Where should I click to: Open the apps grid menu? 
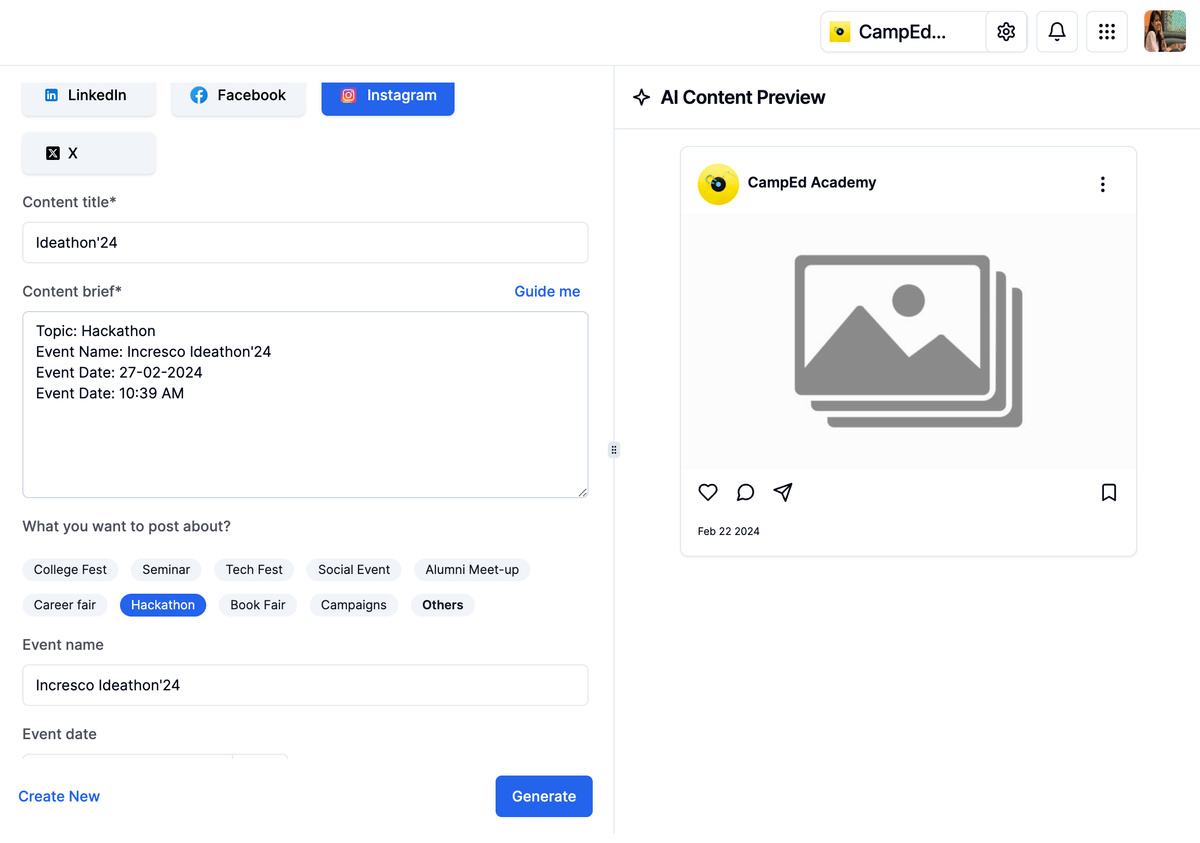tap(1106, 32)
